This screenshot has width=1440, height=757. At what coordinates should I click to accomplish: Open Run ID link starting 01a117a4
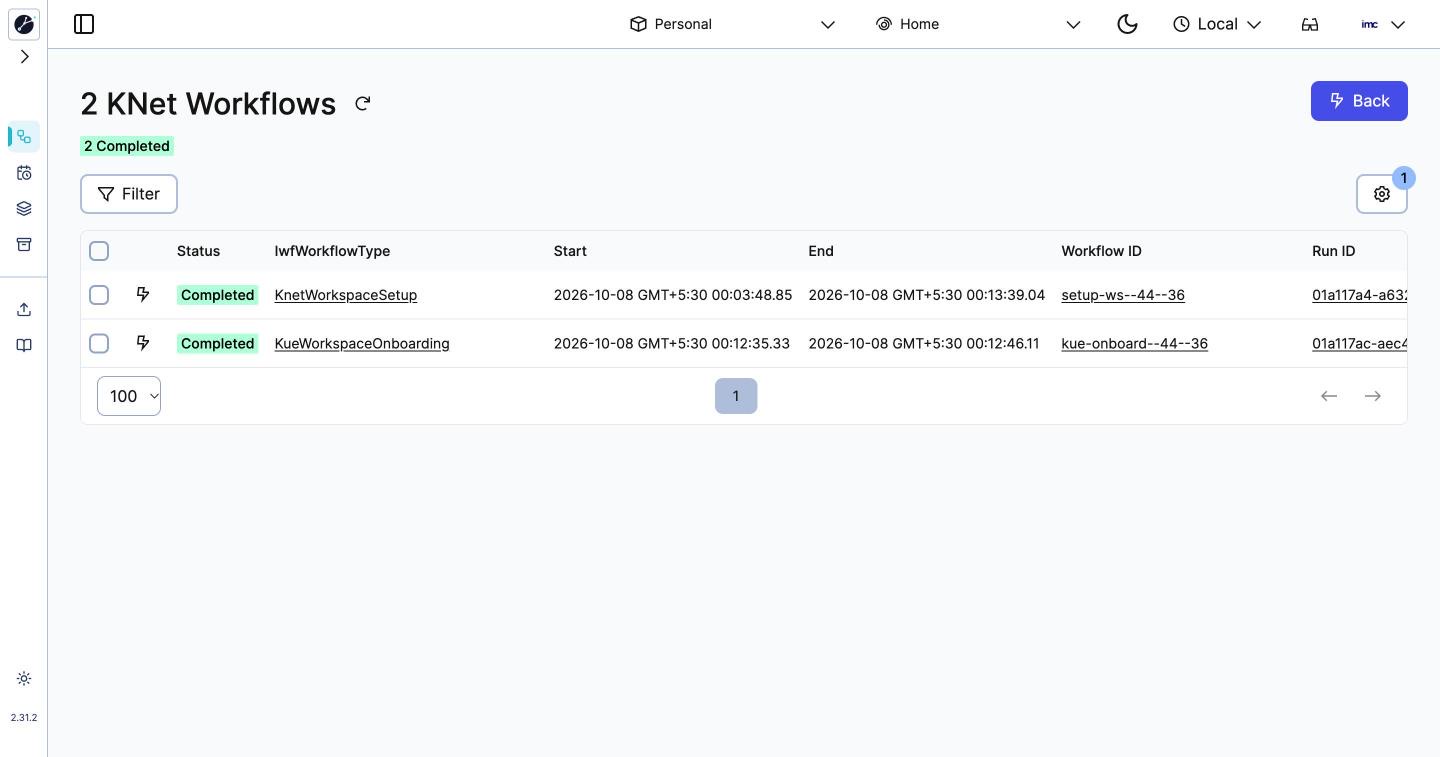coord(1360,295)
